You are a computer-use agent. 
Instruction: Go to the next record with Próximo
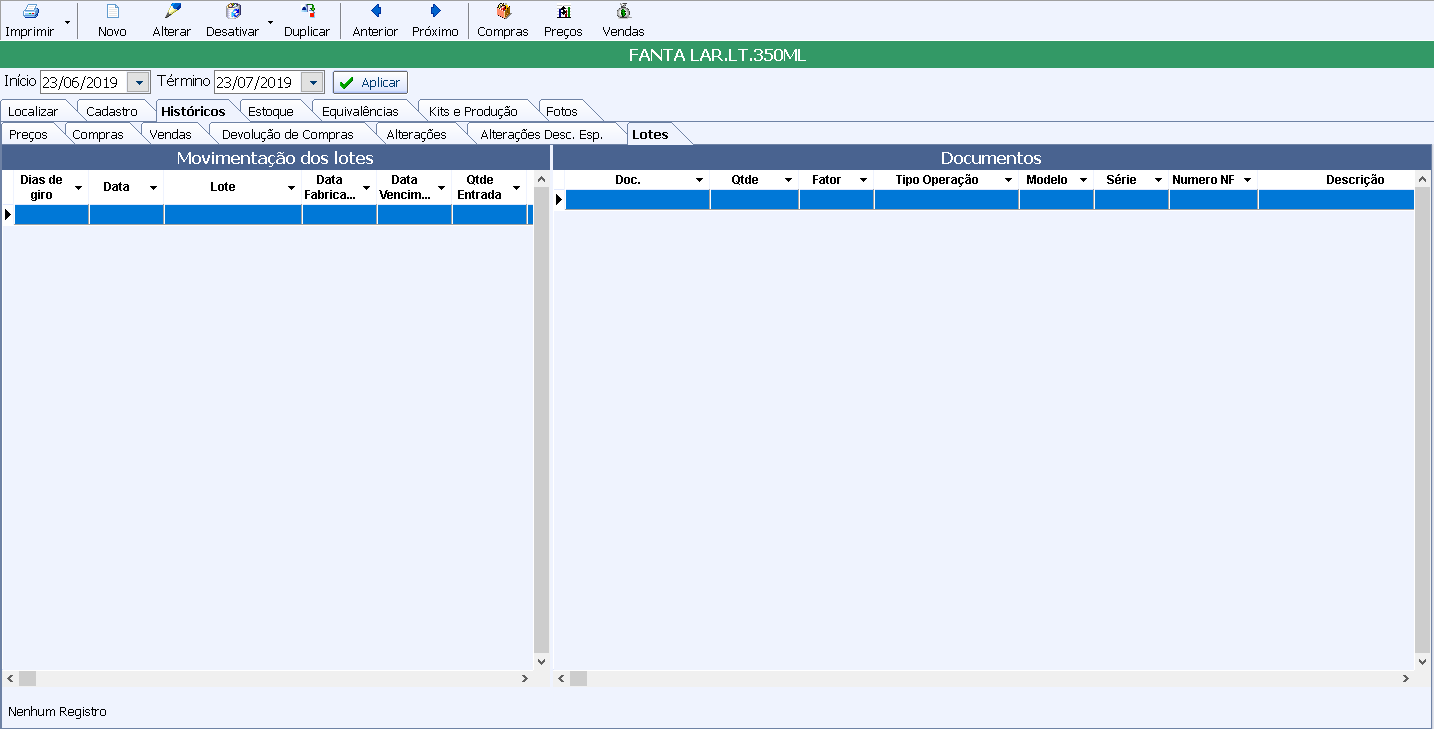[435, 20]
